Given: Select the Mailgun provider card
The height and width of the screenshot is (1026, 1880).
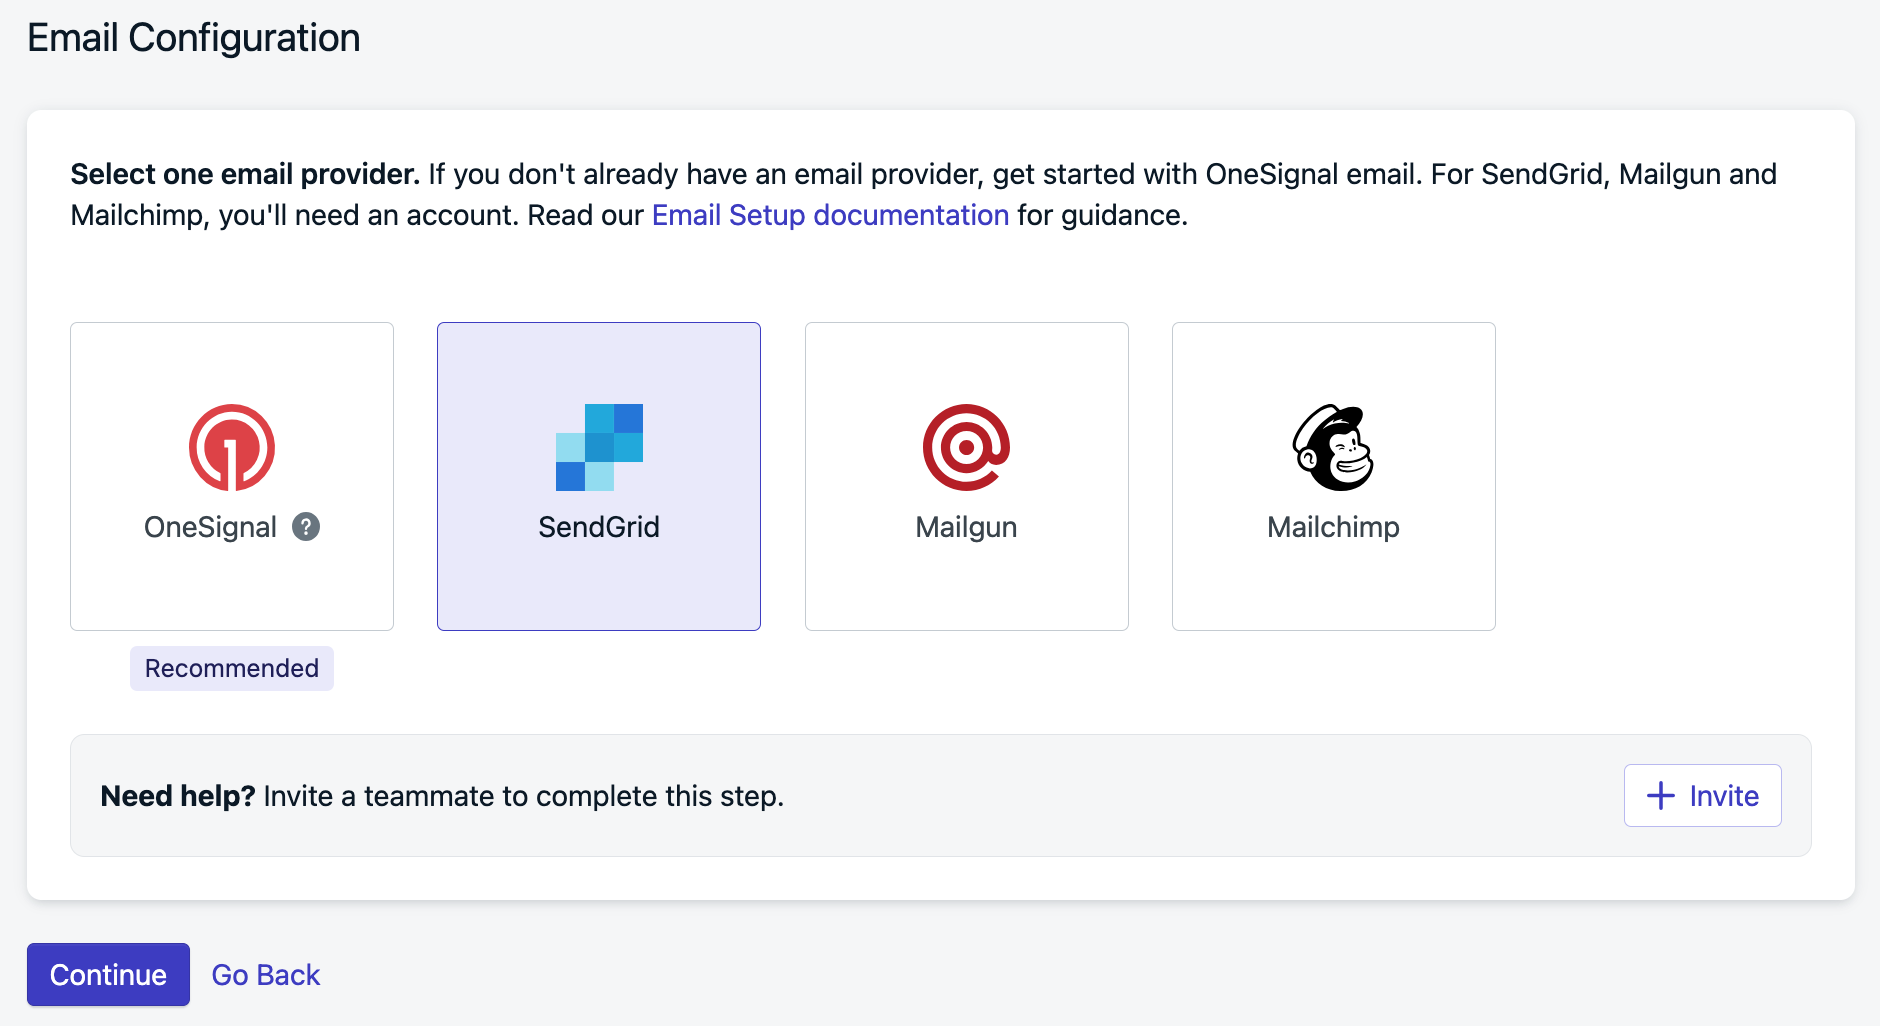Looking at the screenshot, I should (x=966, y=476).
